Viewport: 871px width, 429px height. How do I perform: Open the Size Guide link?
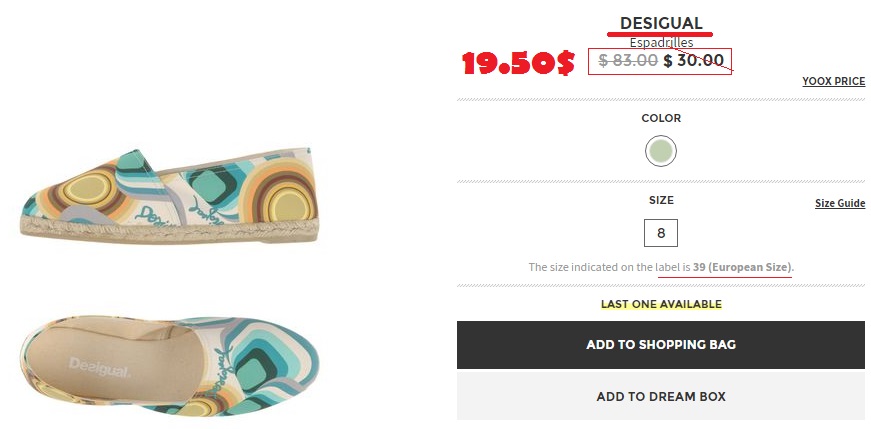[x=839, y=203]
